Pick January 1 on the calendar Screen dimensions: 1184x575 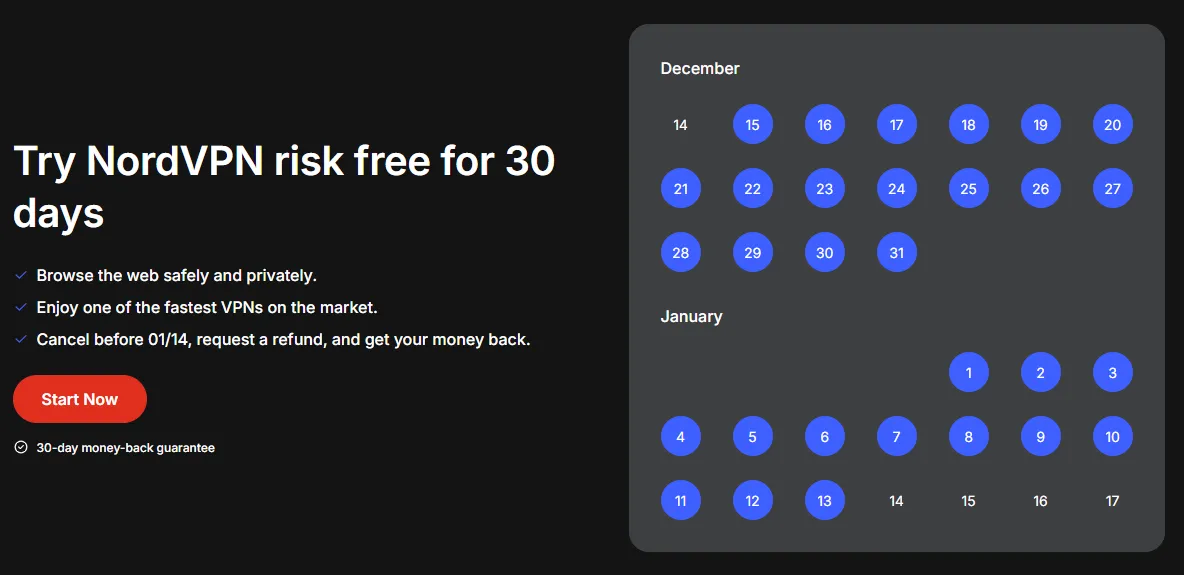(x=969, y=373)
